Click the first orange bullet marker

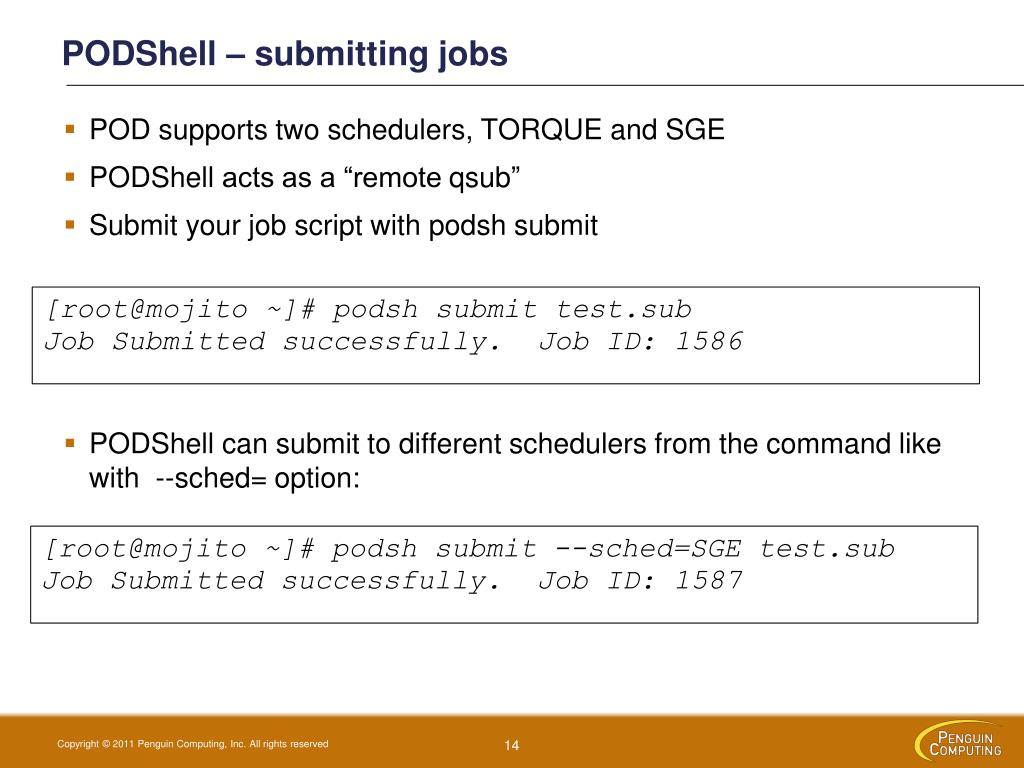[x=70, y=129]
